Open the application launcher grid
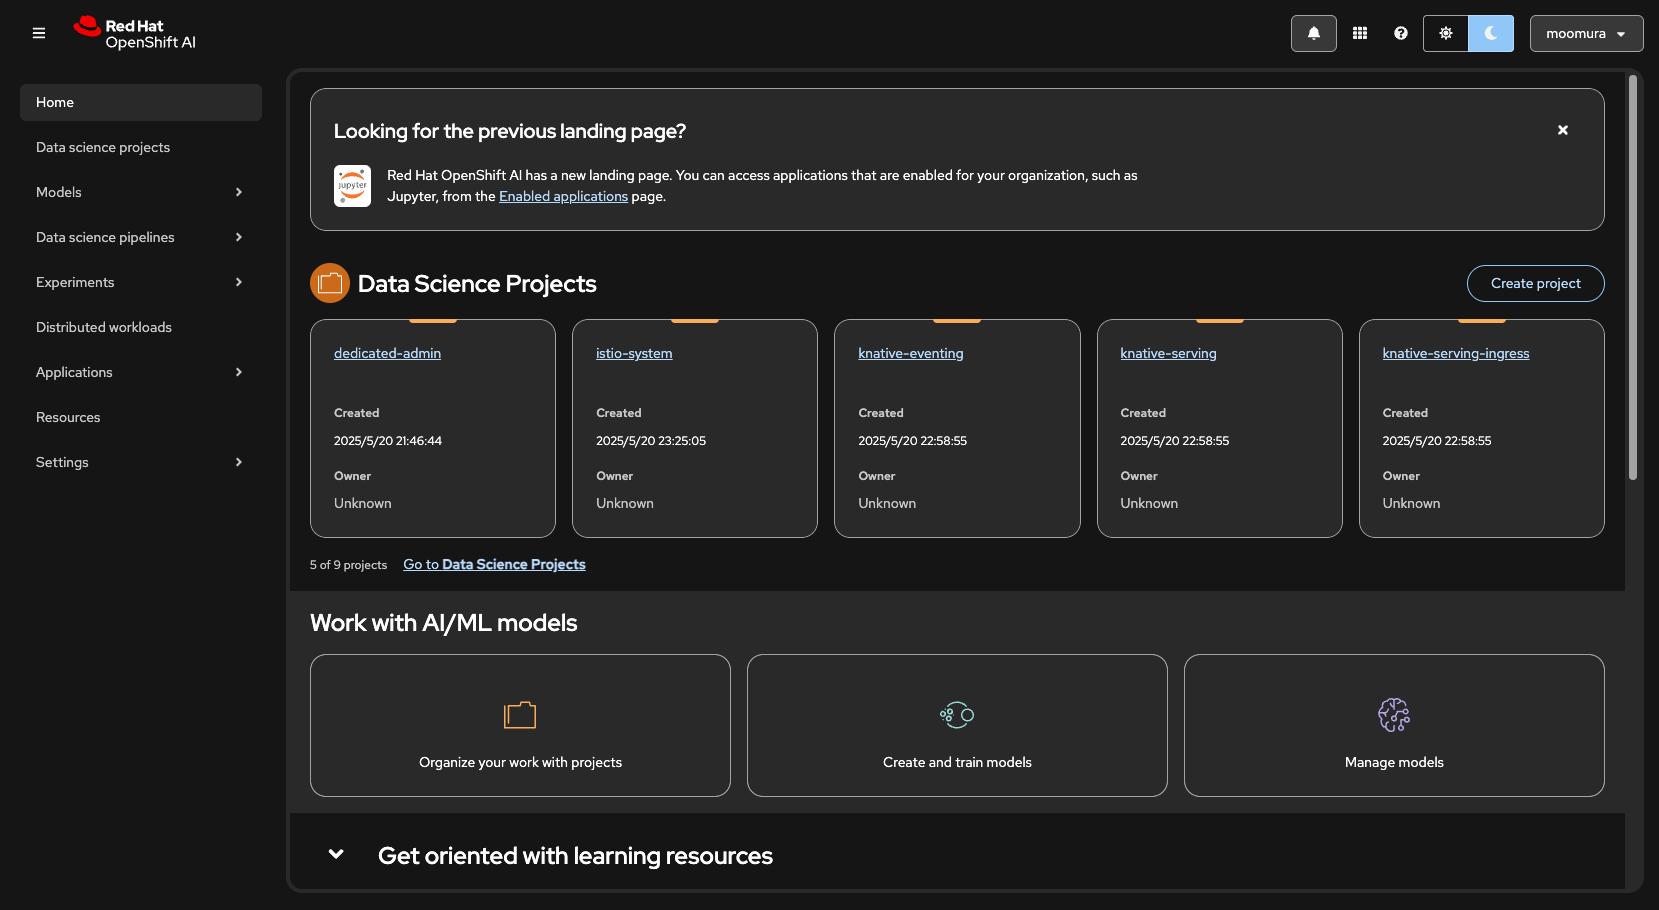This screenshot has width=1659, height=910. click(1359, 33)
